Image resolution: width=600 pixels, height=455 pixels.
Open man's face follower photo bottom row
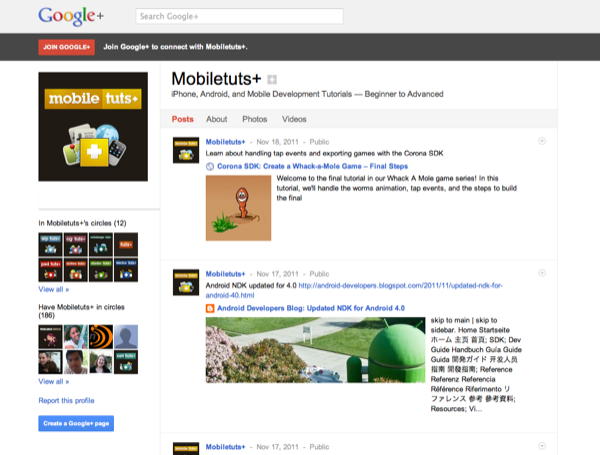pos(75,362)
